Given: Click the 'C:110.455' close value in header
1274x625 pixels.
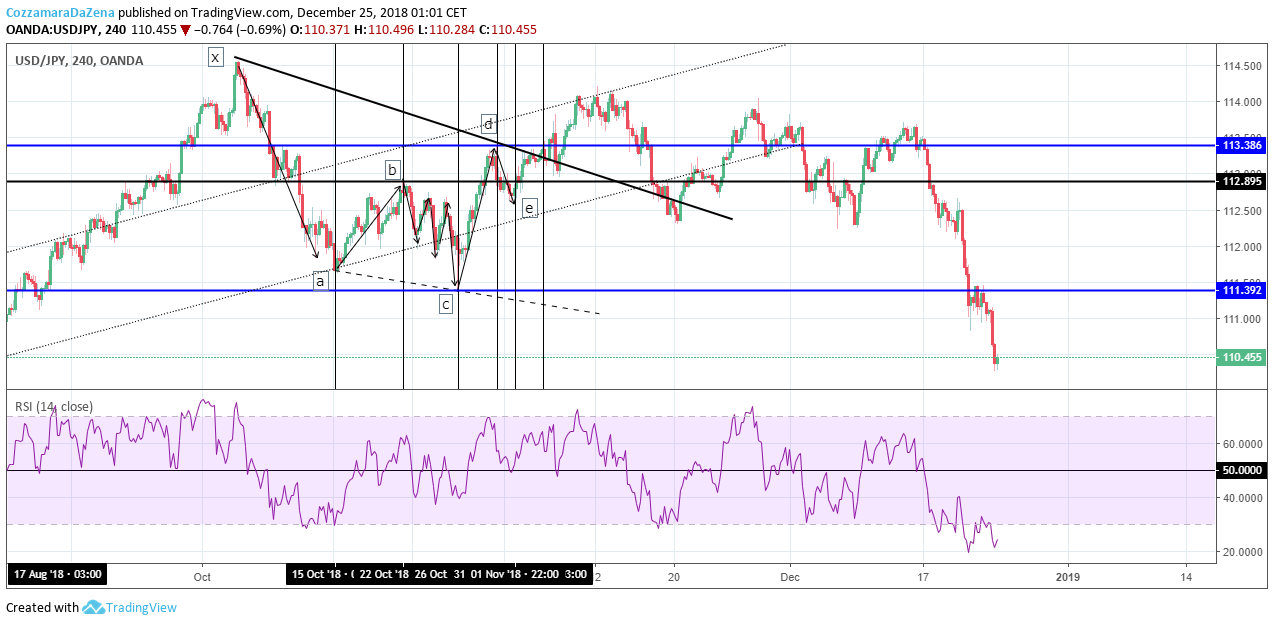Looking at the screenshot, I should (507, 30).
